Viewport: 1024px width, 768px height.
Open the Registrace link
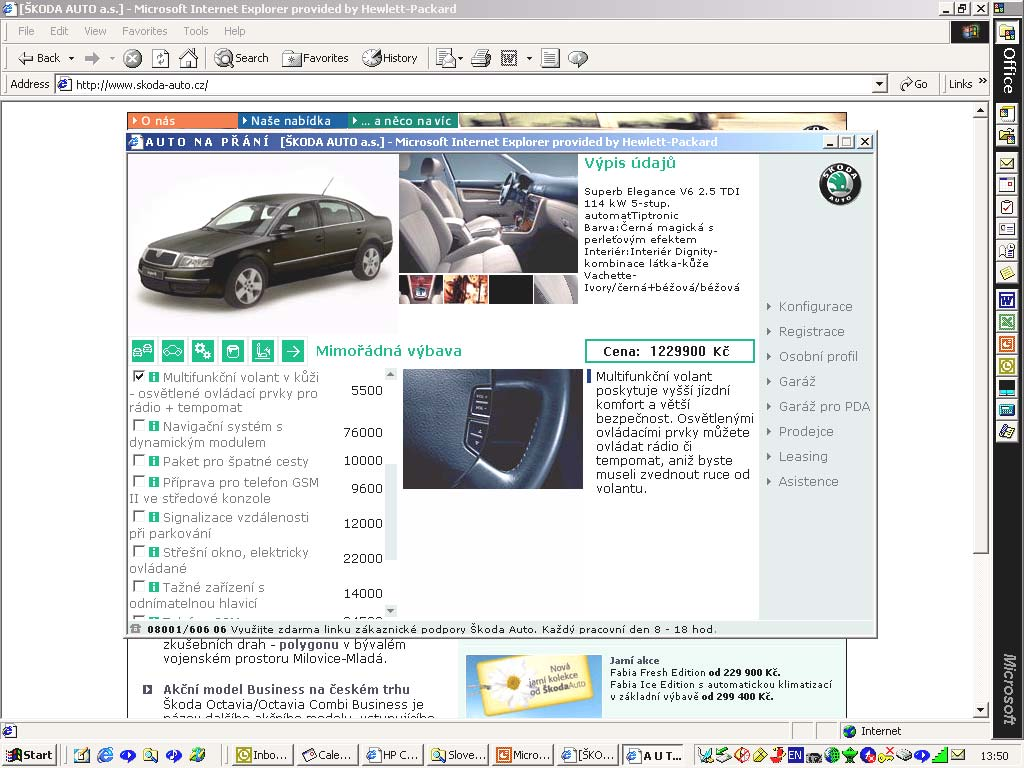[811, 332]
